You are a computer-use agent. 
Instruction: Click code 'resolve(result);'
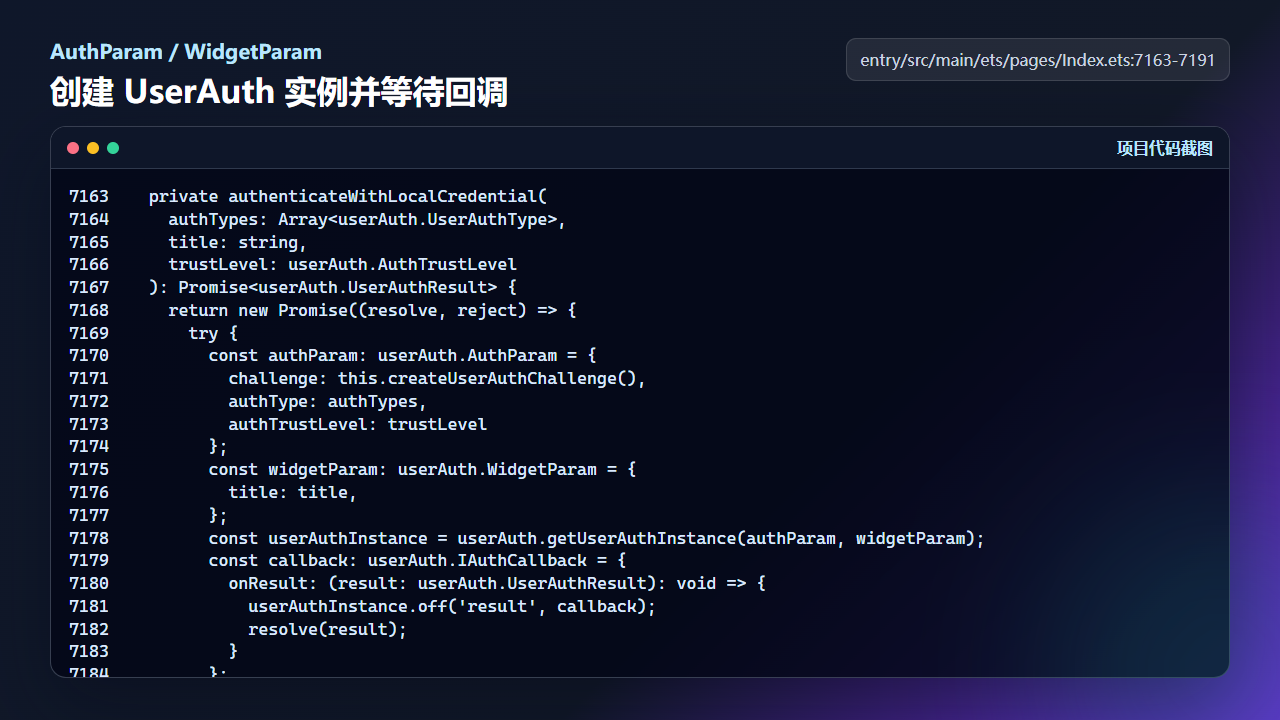328,629
